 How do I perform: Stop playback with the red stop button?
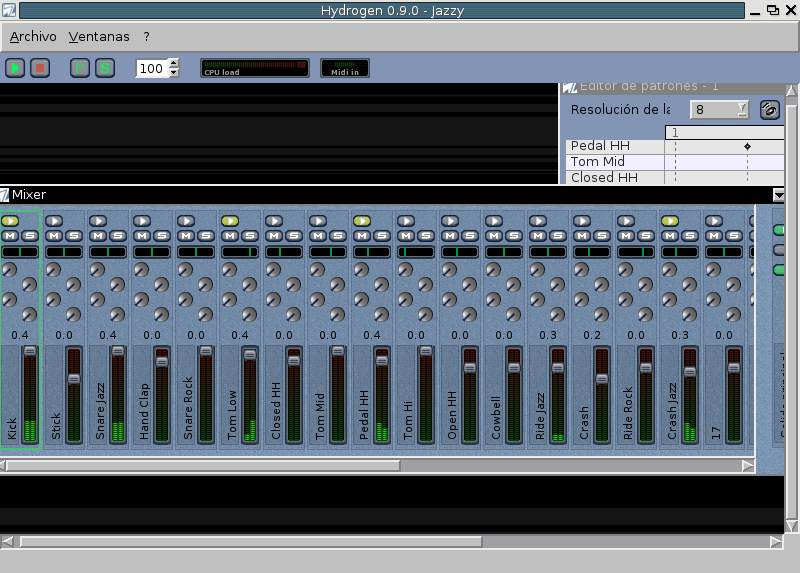click(x=40, y=68)
